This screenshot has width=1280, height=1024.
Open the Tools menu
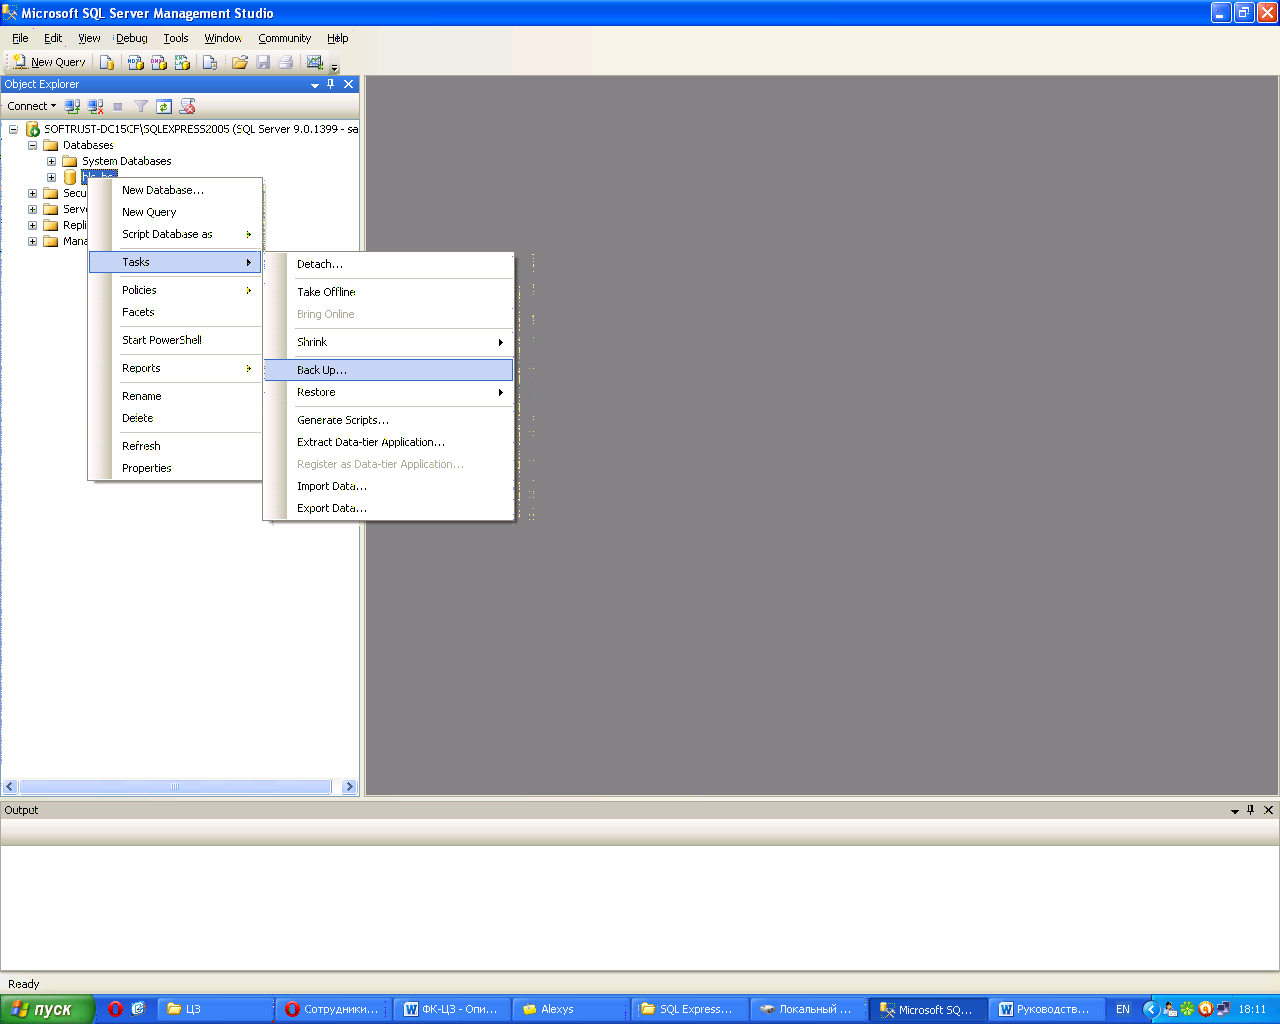[x=176, y=38]
